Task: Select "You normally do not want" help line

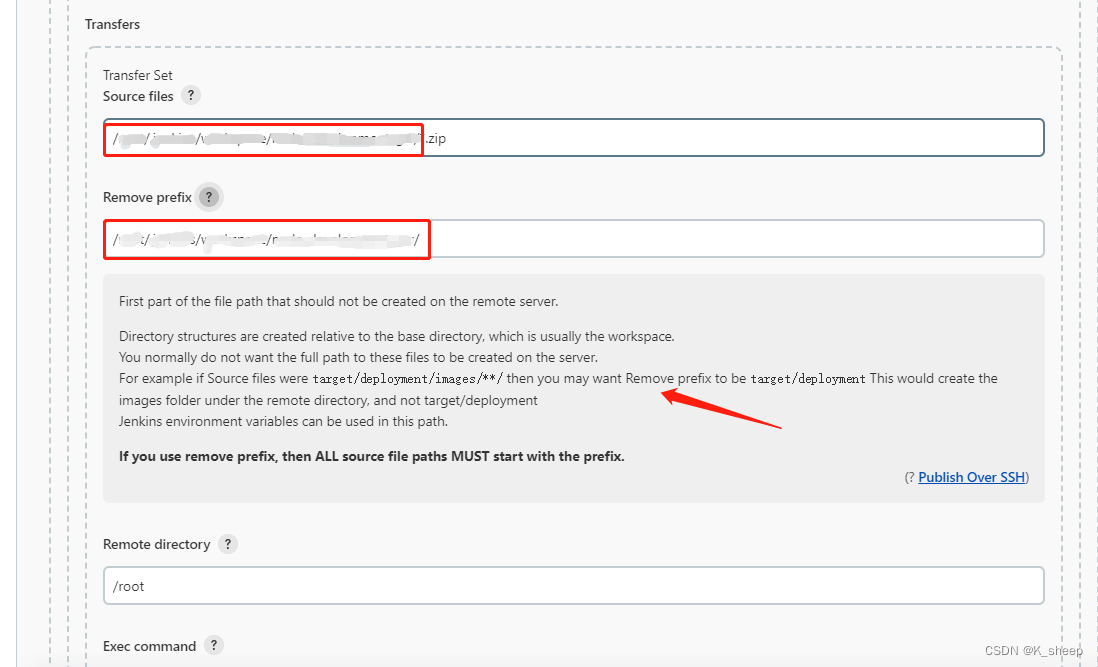Action: [x=358, y=358]
